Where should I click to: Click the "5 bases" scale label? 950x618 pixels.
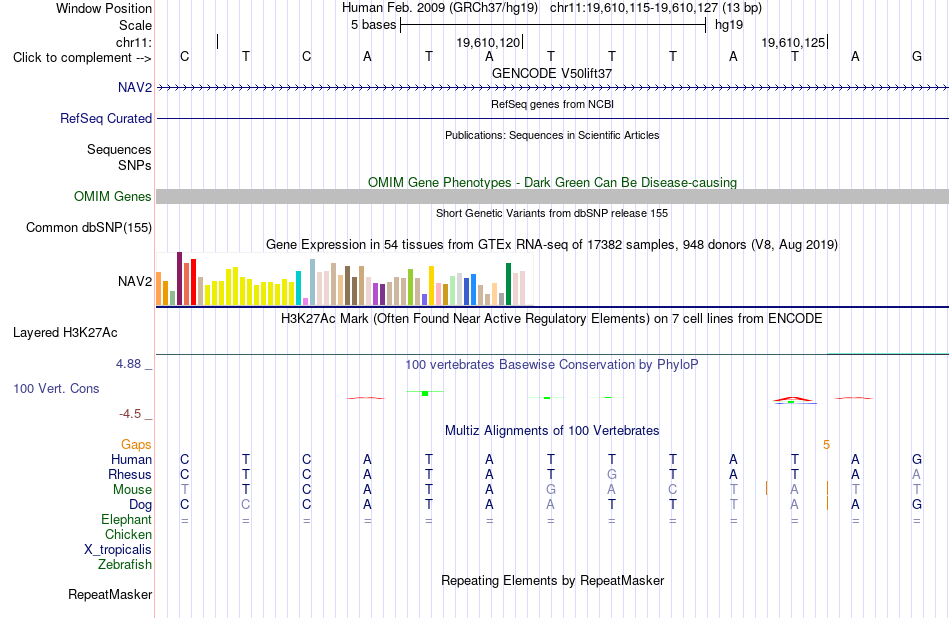[x=373, y=25]
